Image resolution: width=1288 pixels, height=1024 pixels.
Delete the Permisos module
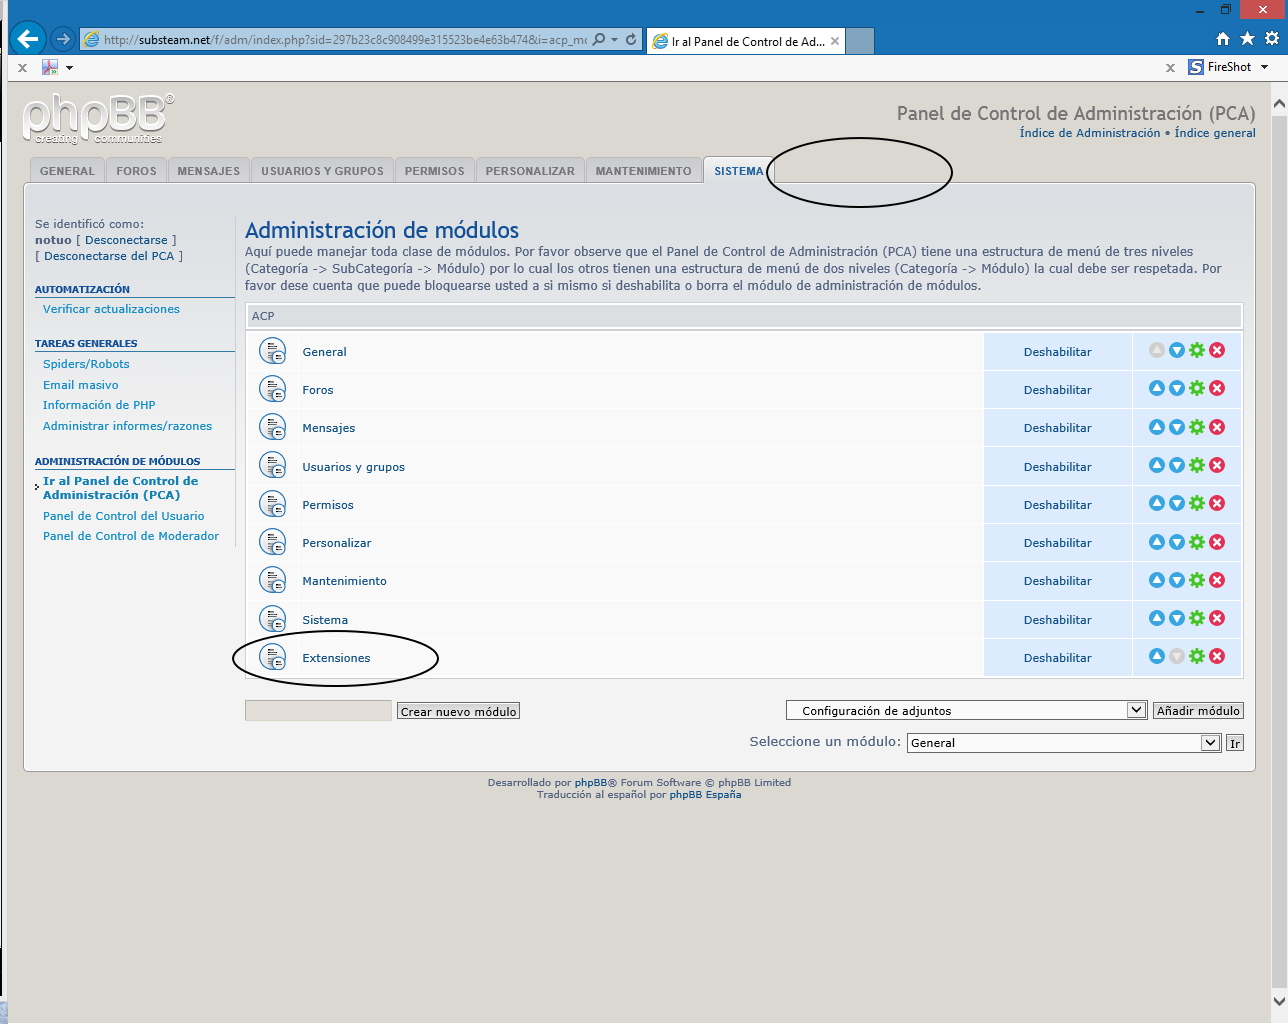pyautogui.click(x=1217, y=504)
